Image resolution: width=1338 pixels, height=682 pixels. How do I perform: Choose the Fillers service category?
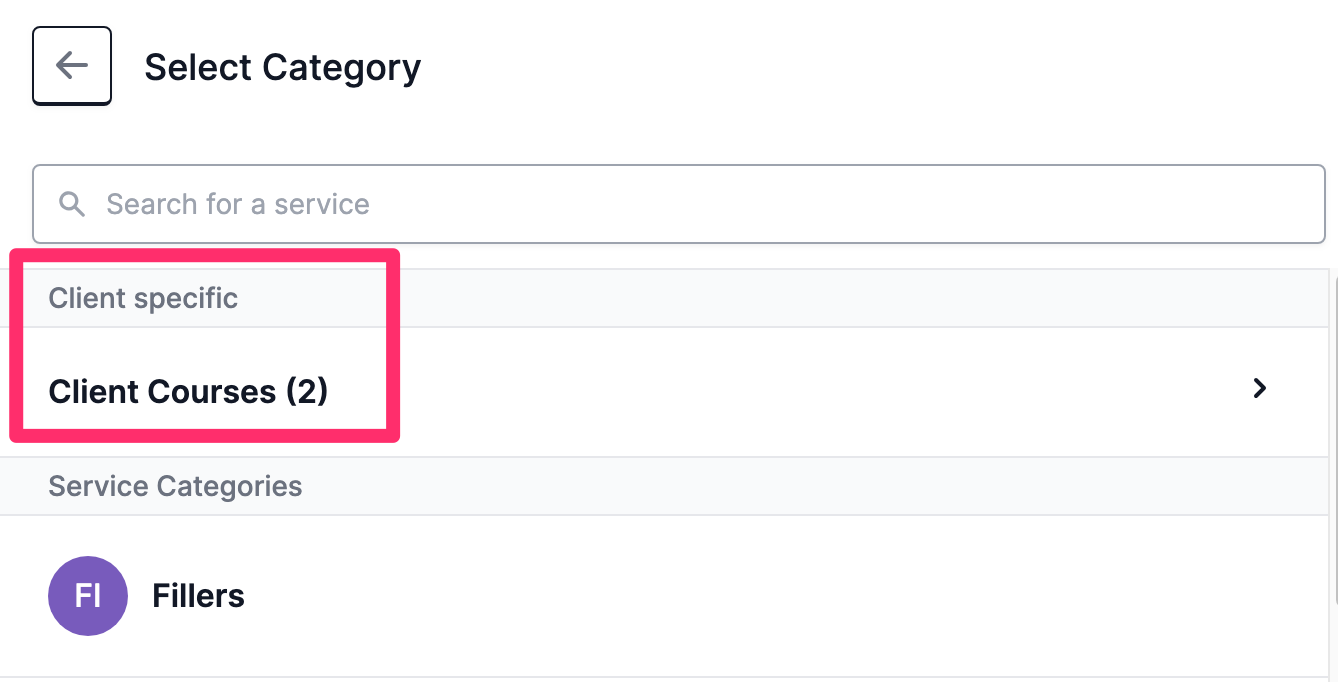tap(664, 596)
